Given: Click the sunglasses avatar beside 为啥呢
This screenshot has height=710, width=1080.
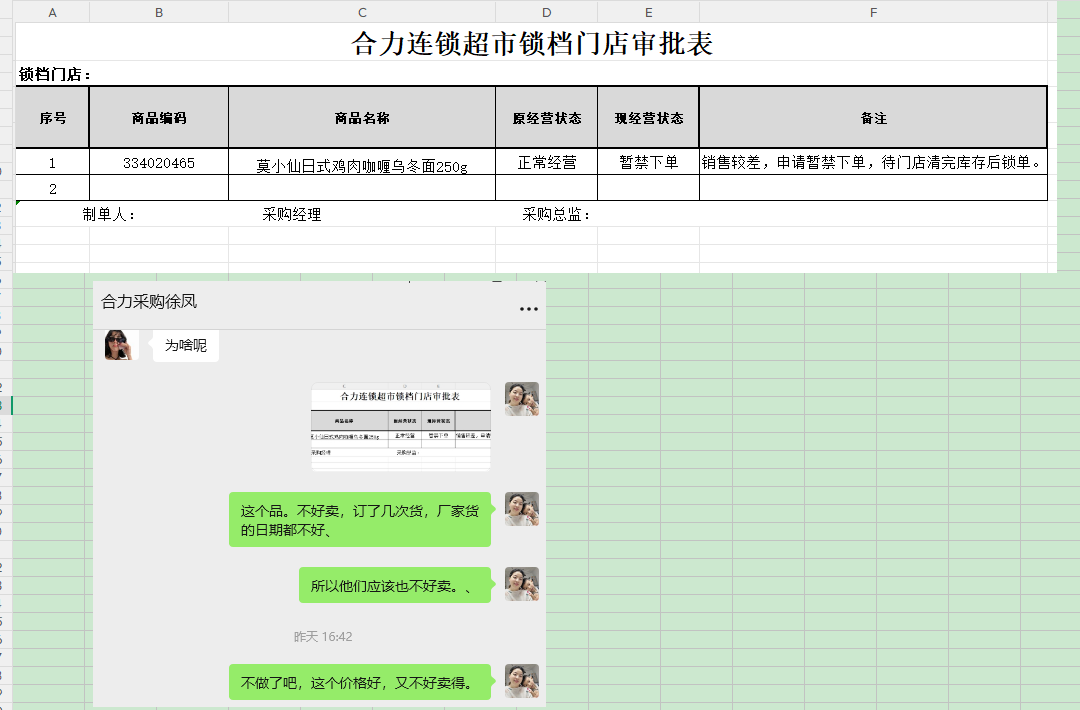Looking at the screenshot, I should point(120,345).
